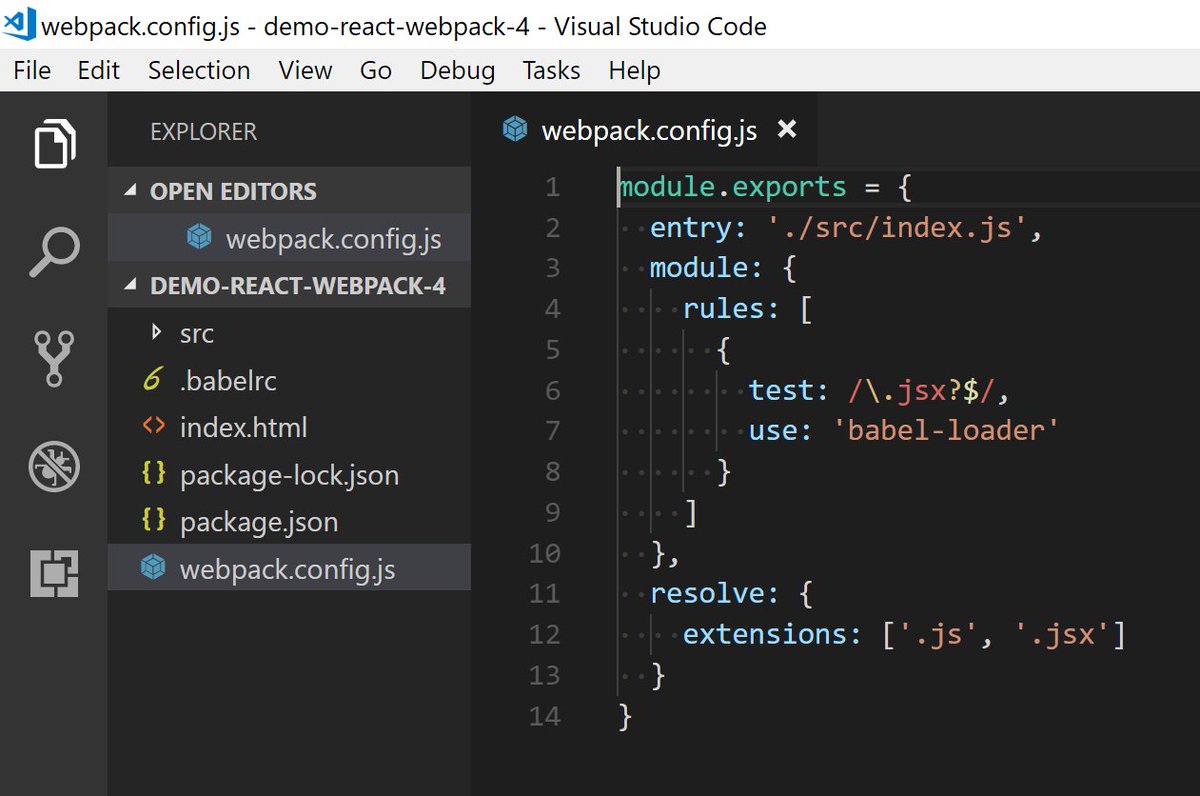Click webpack icon of project webpack.config.js
1200x796 pixels.
pyautogui.click(x=152, y=568)
